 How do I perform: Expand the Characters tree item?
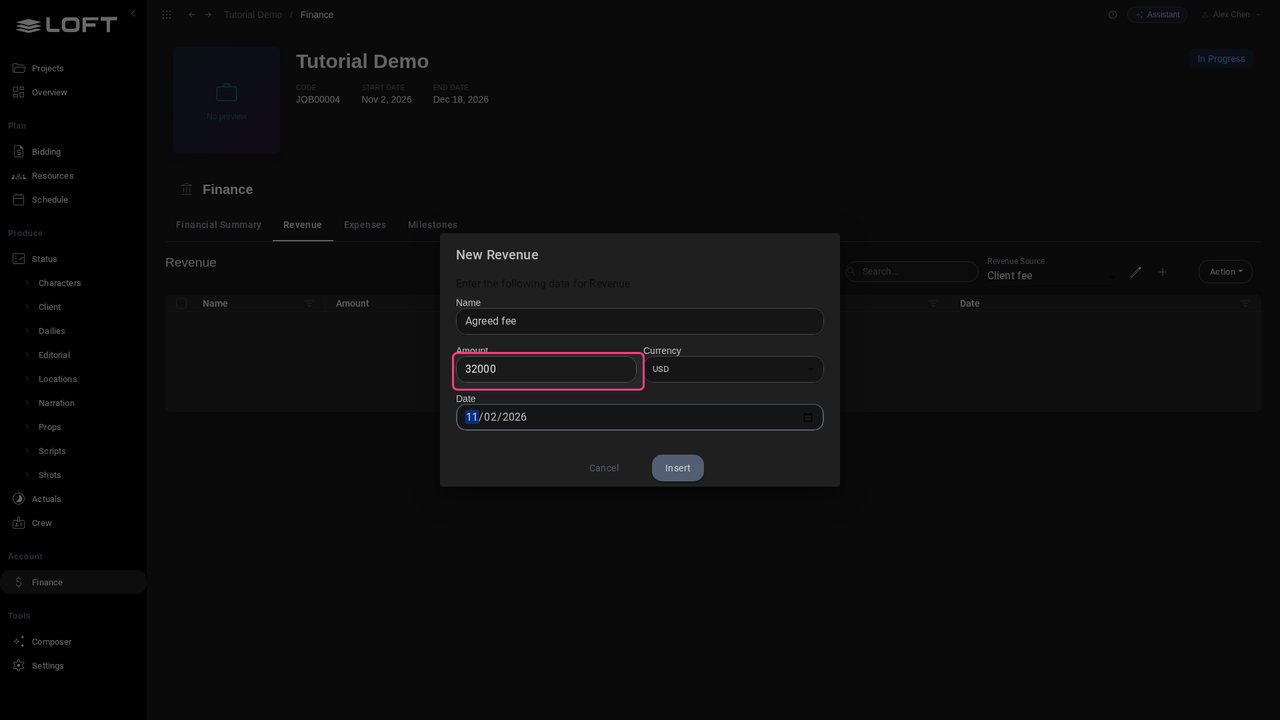point(27,283)
